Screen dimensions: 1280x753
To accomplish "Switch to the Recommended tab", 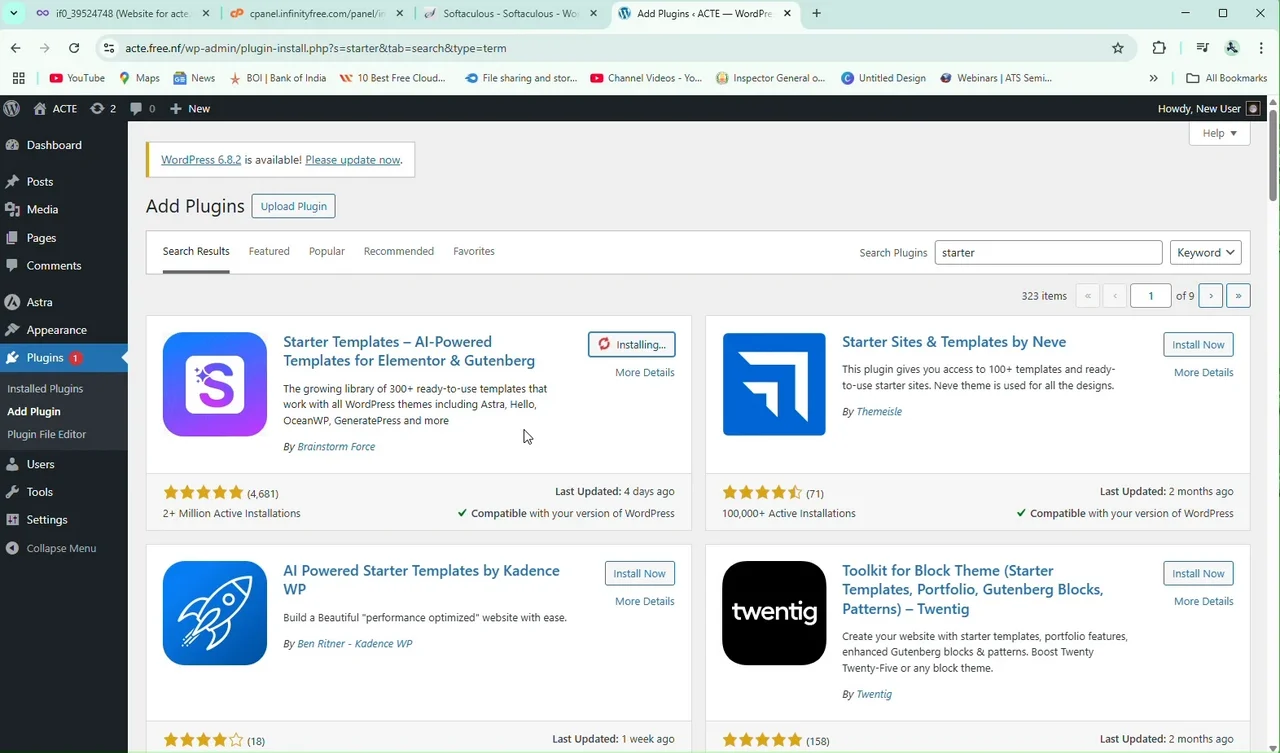I will (399, 251).
